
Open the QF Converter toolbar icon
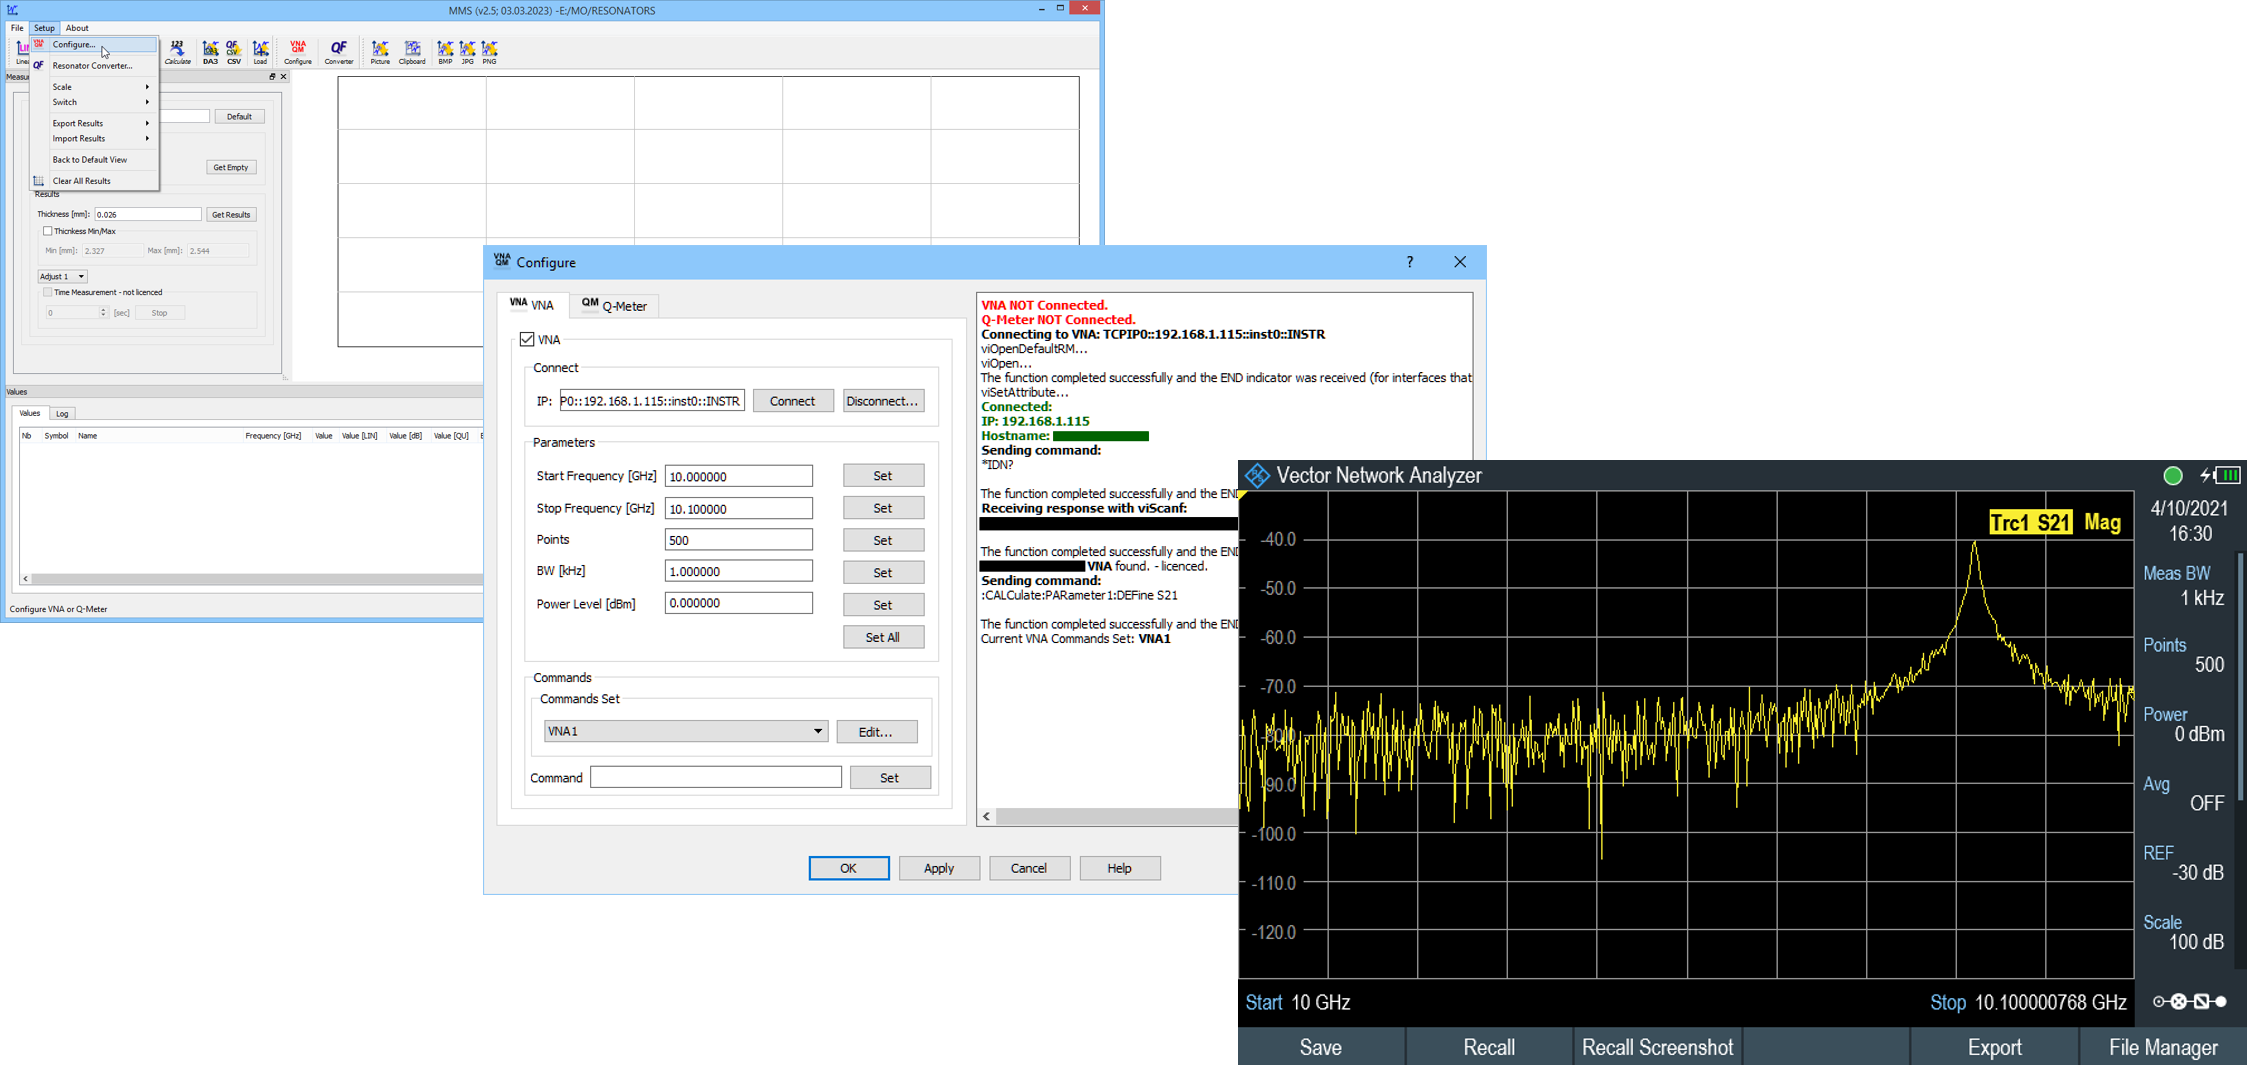point(339,52)
